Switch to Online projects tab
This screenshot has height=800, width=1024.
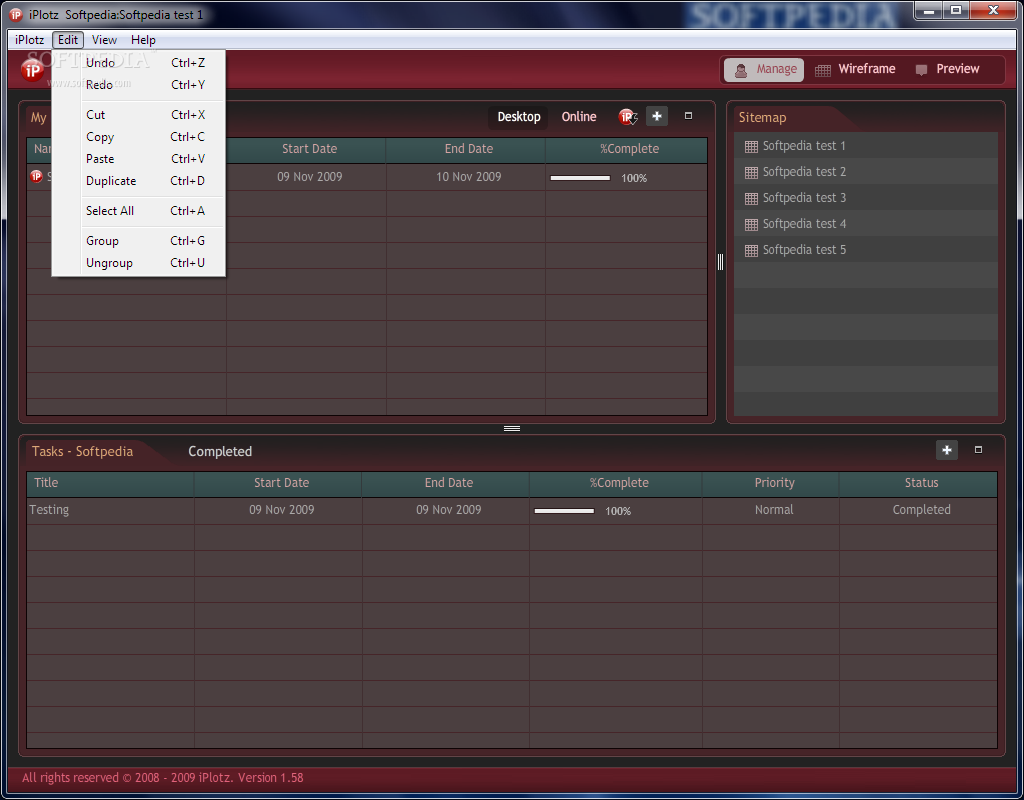(x=579, y=117)
